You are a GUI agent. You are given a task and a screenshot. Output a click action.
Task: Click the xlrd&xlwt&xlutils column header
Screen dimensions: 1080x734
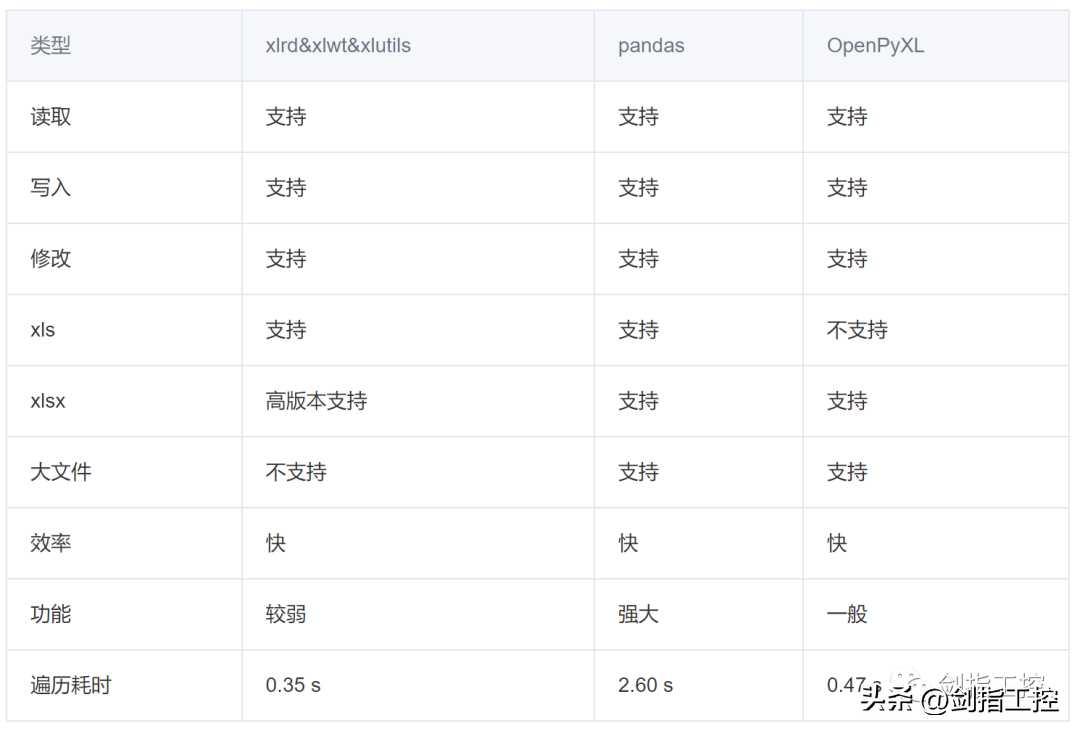(x=338, y=46)
